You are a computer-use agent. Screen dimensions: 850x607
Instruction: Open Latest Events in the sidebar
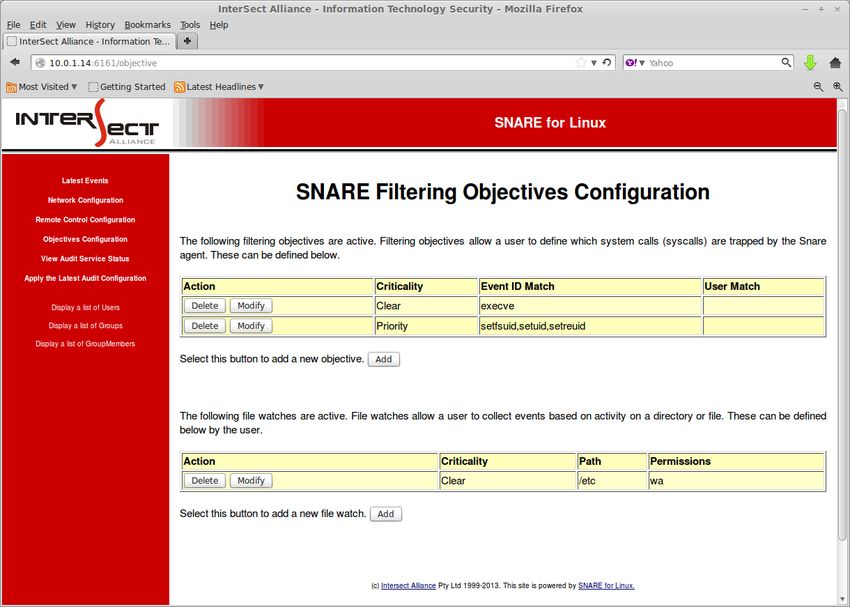(x=85, y=180)
